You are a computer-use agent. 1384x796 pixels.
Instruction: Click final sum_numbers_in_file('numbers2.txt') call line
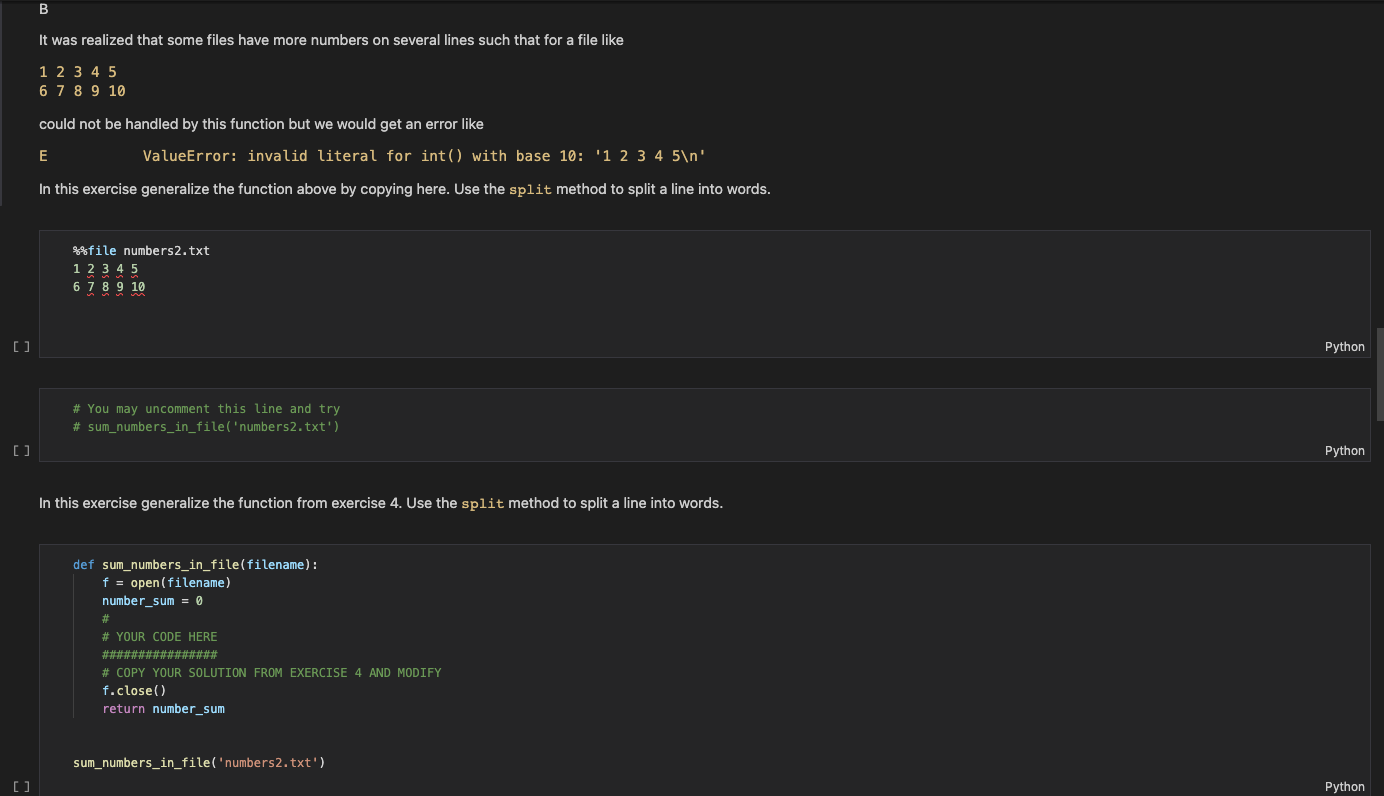tap(199, 763)
